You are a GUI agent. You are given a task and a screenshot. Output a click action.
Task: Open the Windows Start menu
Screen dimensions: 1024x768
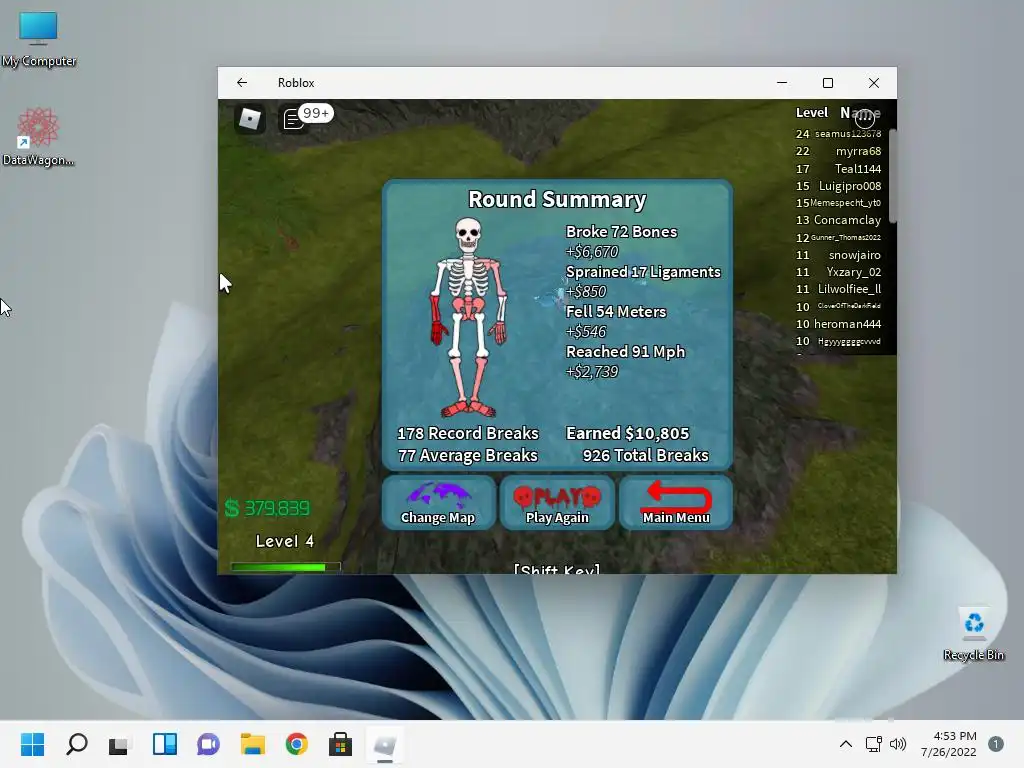(32, 744)
